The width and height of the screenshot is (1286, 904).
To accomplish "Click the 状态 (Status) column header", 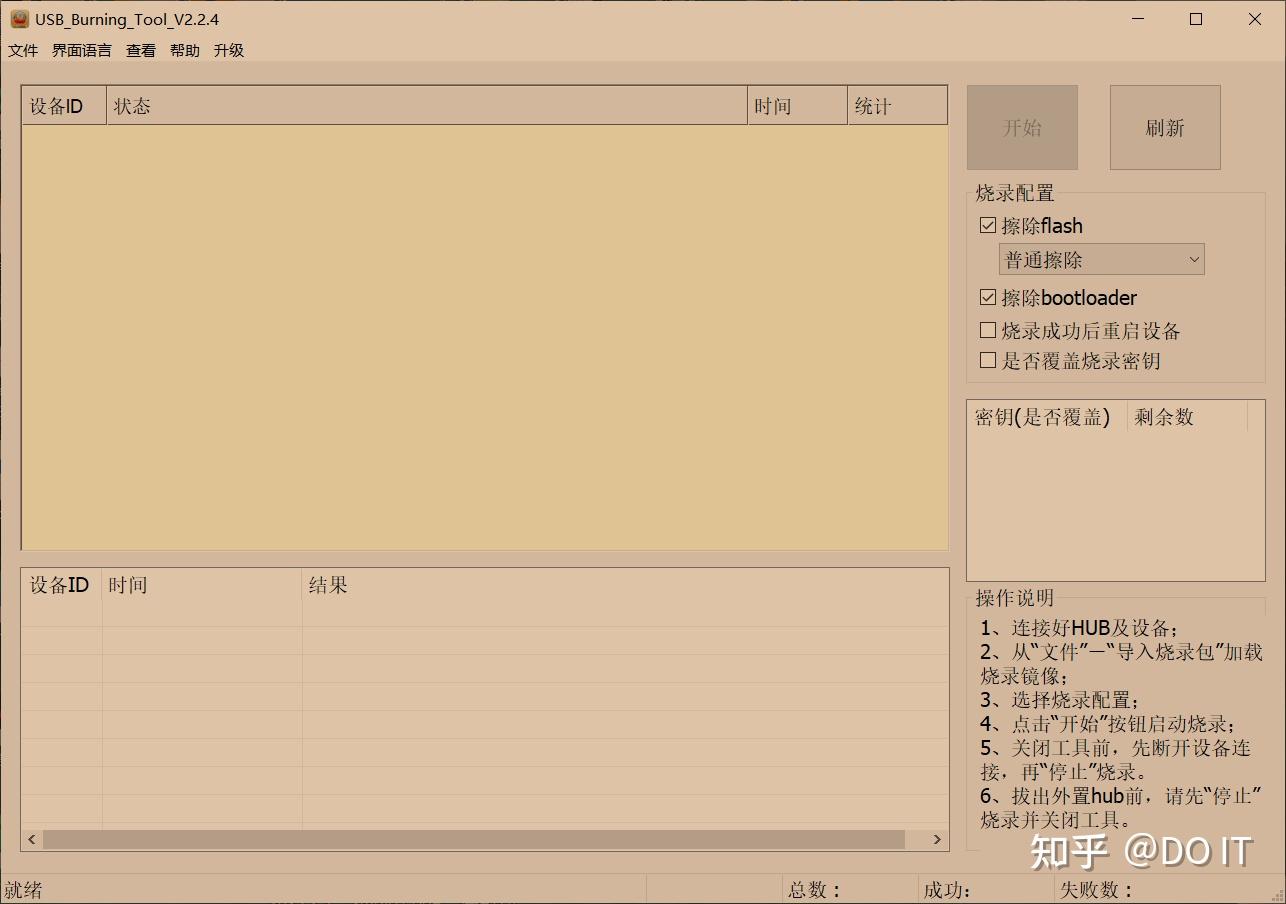I will (133, 105).
